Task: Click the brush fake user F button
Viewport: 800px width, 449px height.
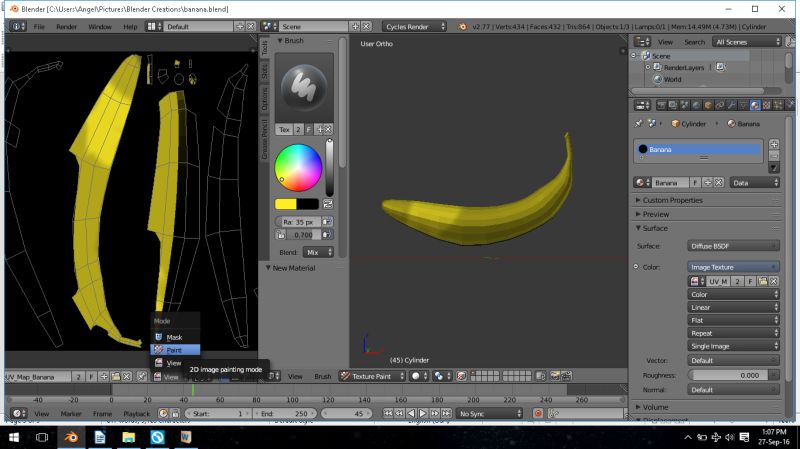Action: pos(309,130)
